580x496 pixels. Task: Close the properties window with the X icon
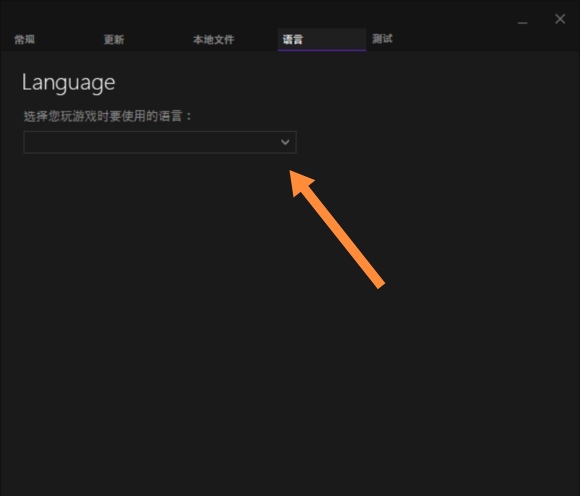coord(560,19)
